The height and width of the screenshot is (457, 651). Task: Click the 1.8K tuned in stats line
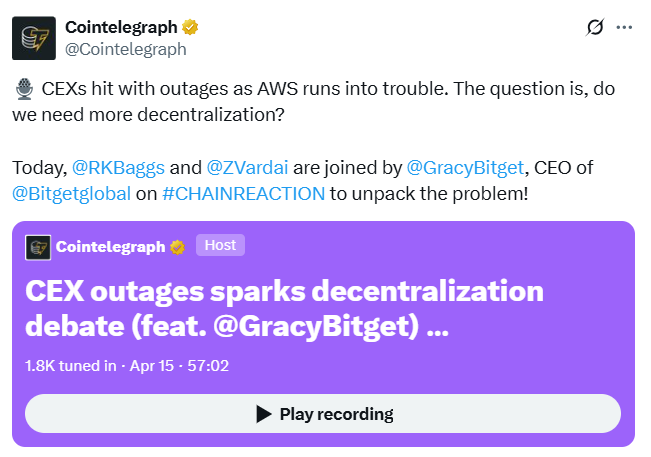click(127, 365)
